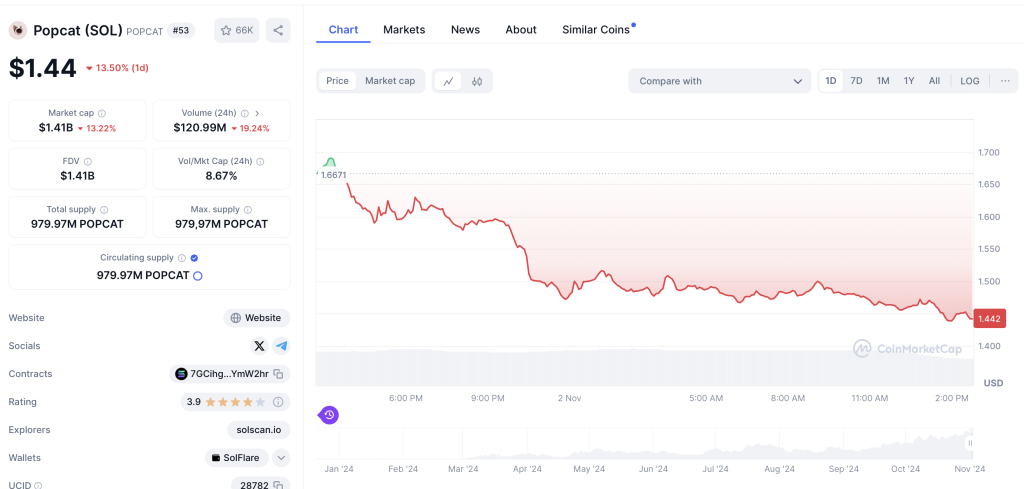
Task: Add Popcat to watchlist via star 66K button
Action: point(236,30)
